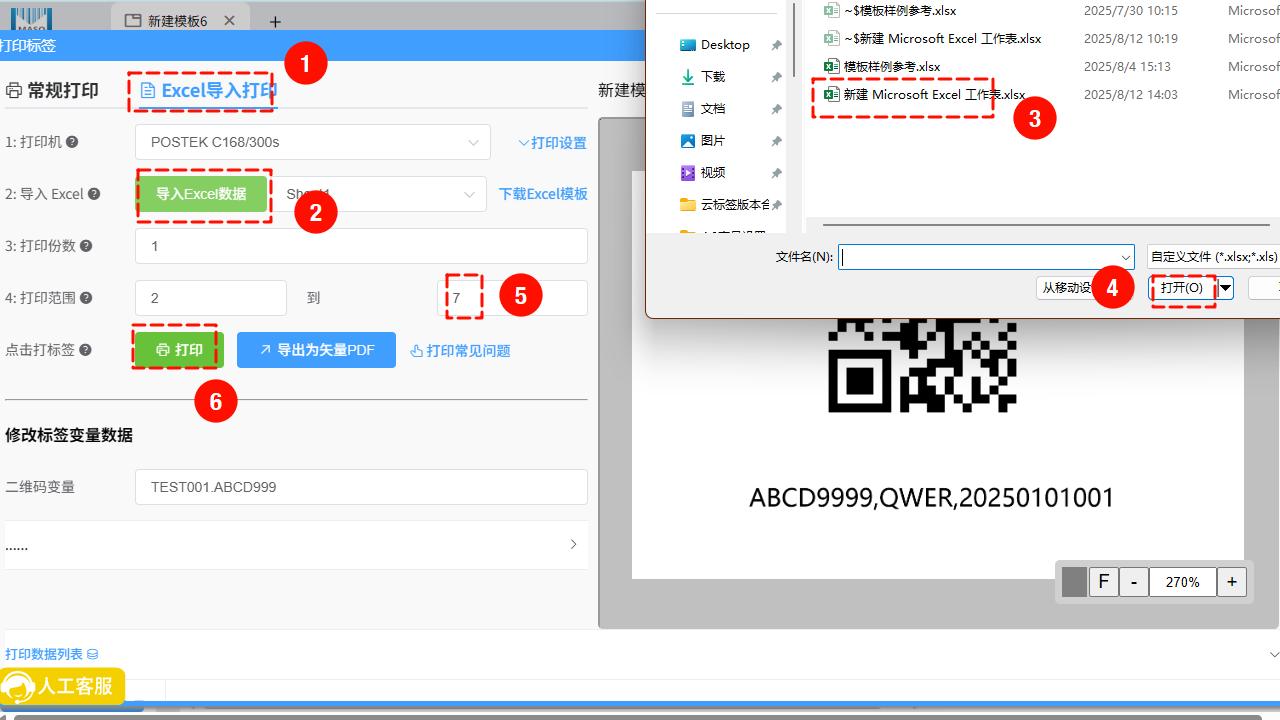This screenshot has width=1280, height=720.
Task: Click the zoom out minus button
Action: pyautogui.click(x=1133, y=581)
